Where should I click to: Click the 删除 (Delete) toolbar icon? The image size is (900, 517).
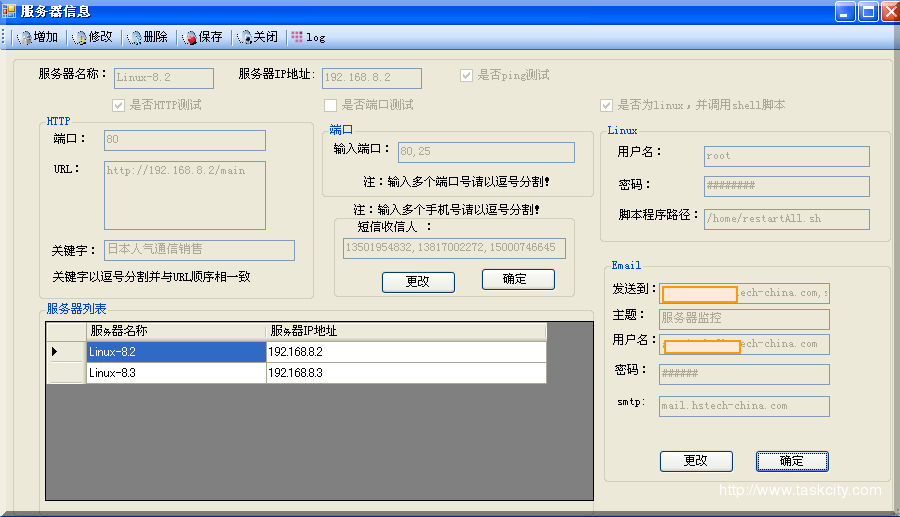click(x=134, y=37)
